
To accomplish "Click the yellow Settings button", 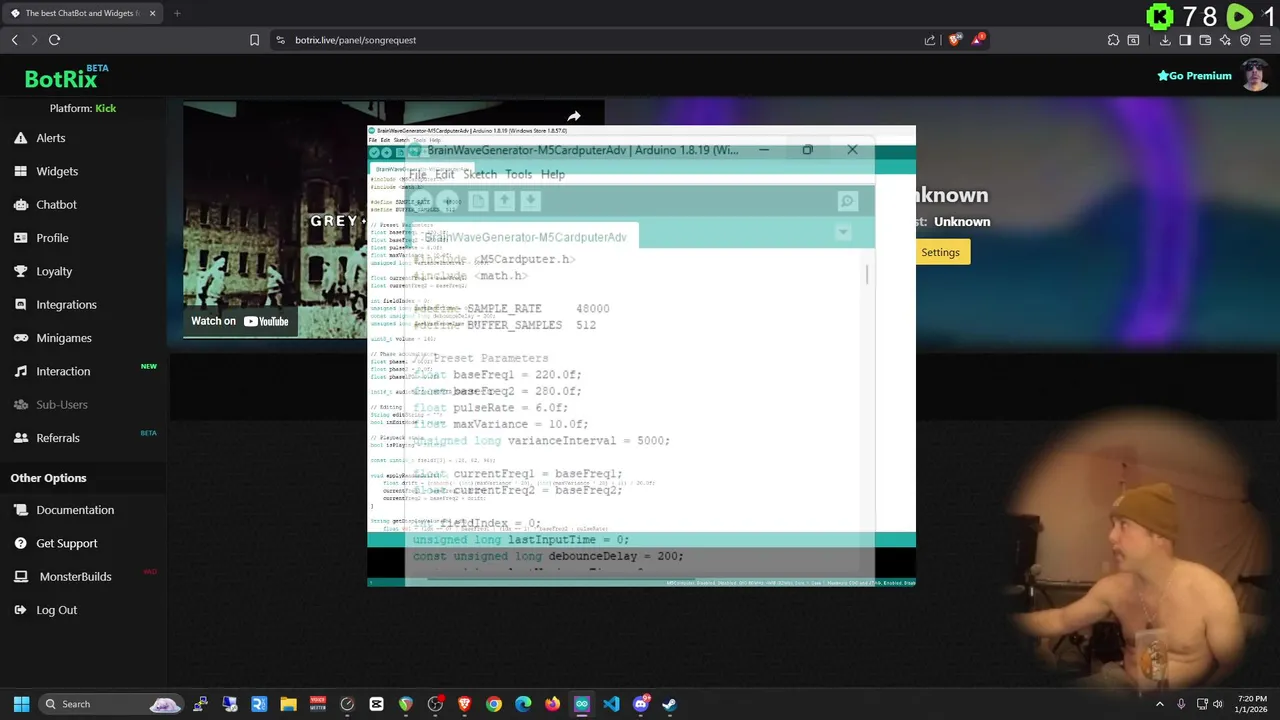I will pyautogui.click(x=940, y=252).
